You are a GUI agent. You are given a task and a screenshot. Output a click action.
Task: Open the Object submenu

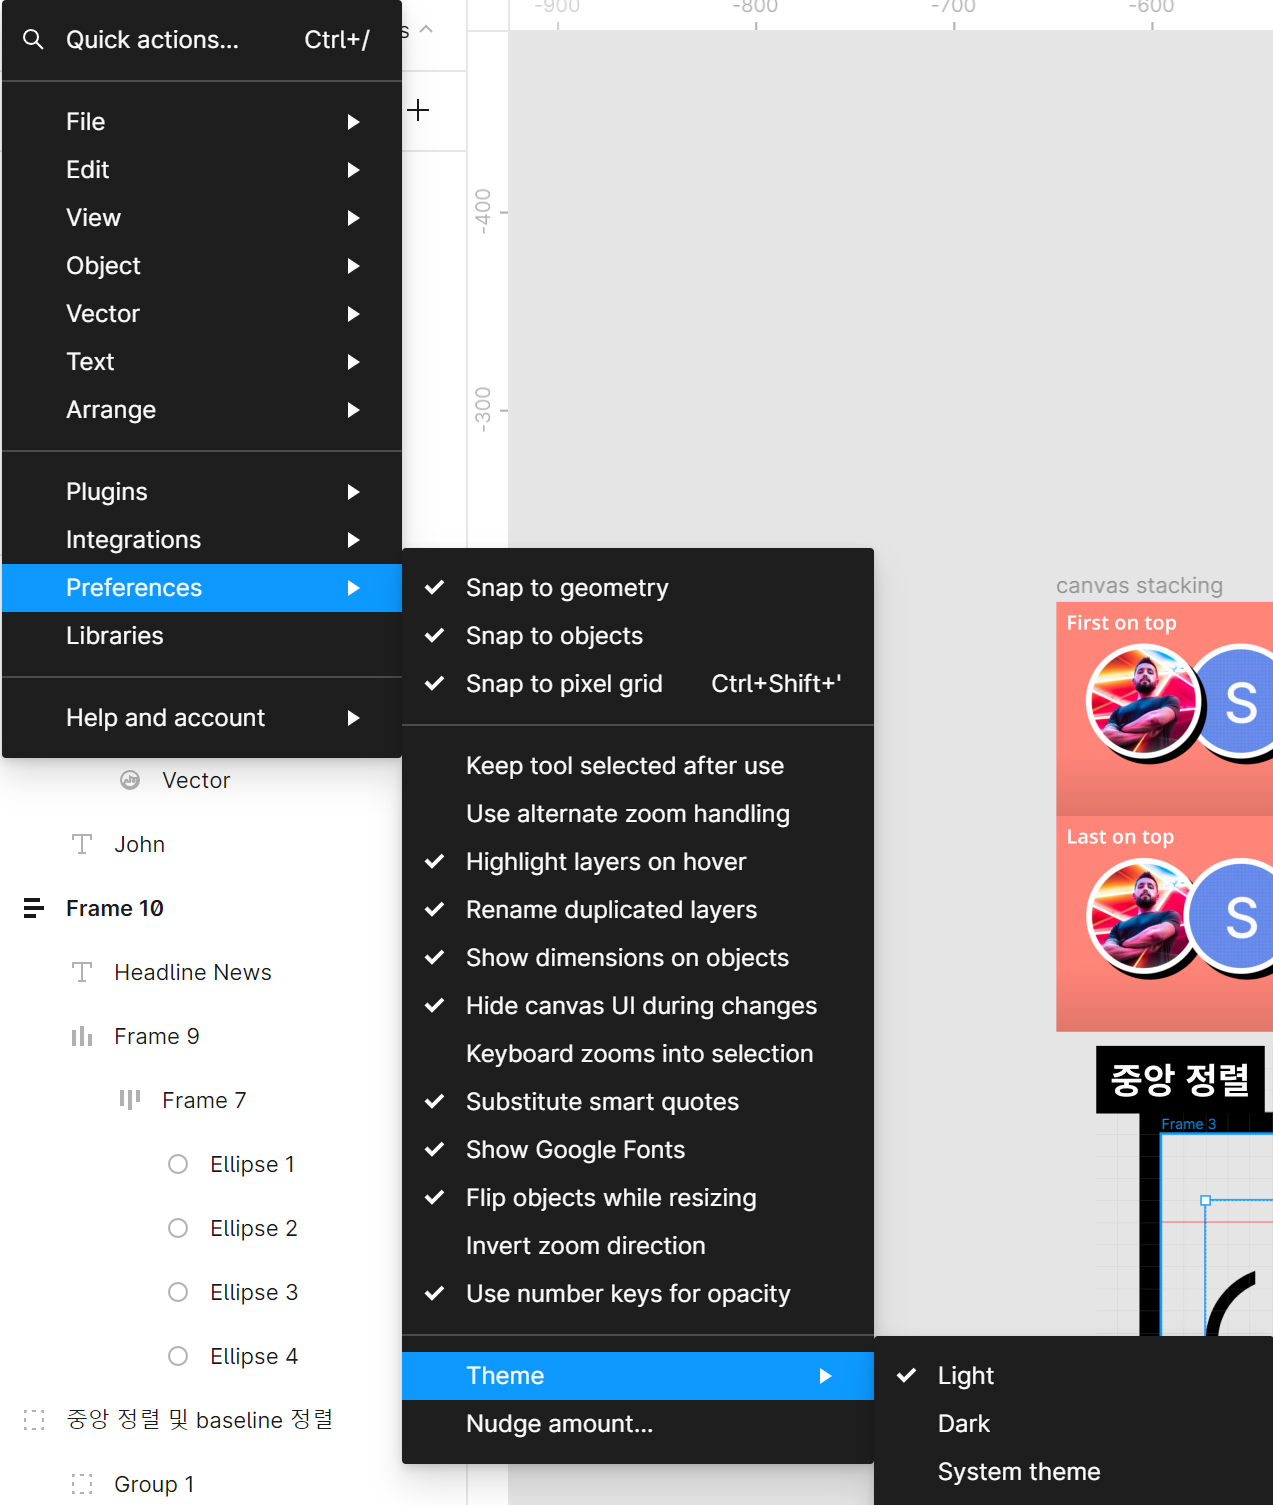pyautogui.click(x=202, y=266)
